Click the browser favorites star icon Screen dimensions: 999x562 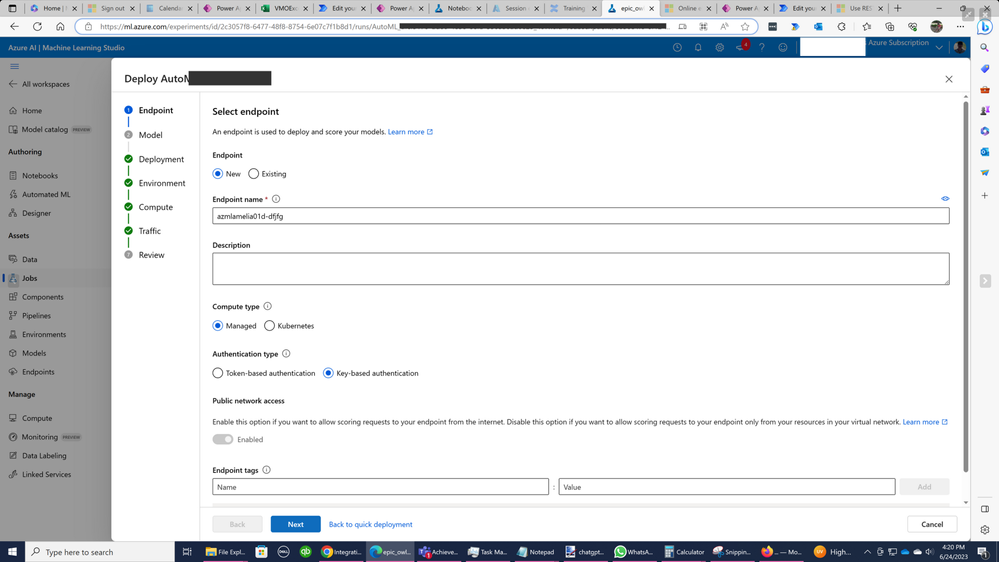click(x=745, y=27)
